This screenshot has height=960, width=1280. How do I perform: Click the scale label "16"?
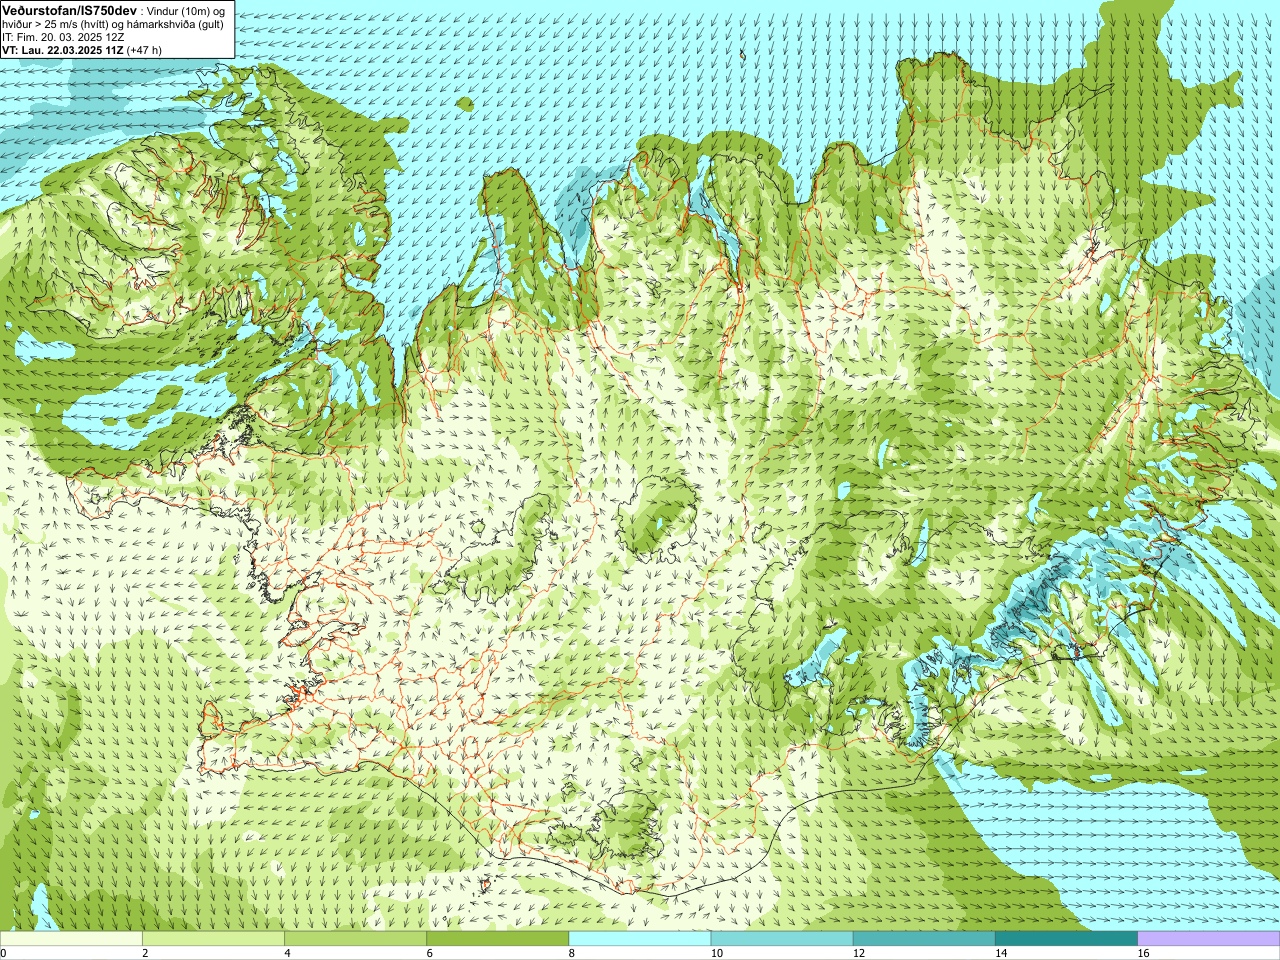1144,953
